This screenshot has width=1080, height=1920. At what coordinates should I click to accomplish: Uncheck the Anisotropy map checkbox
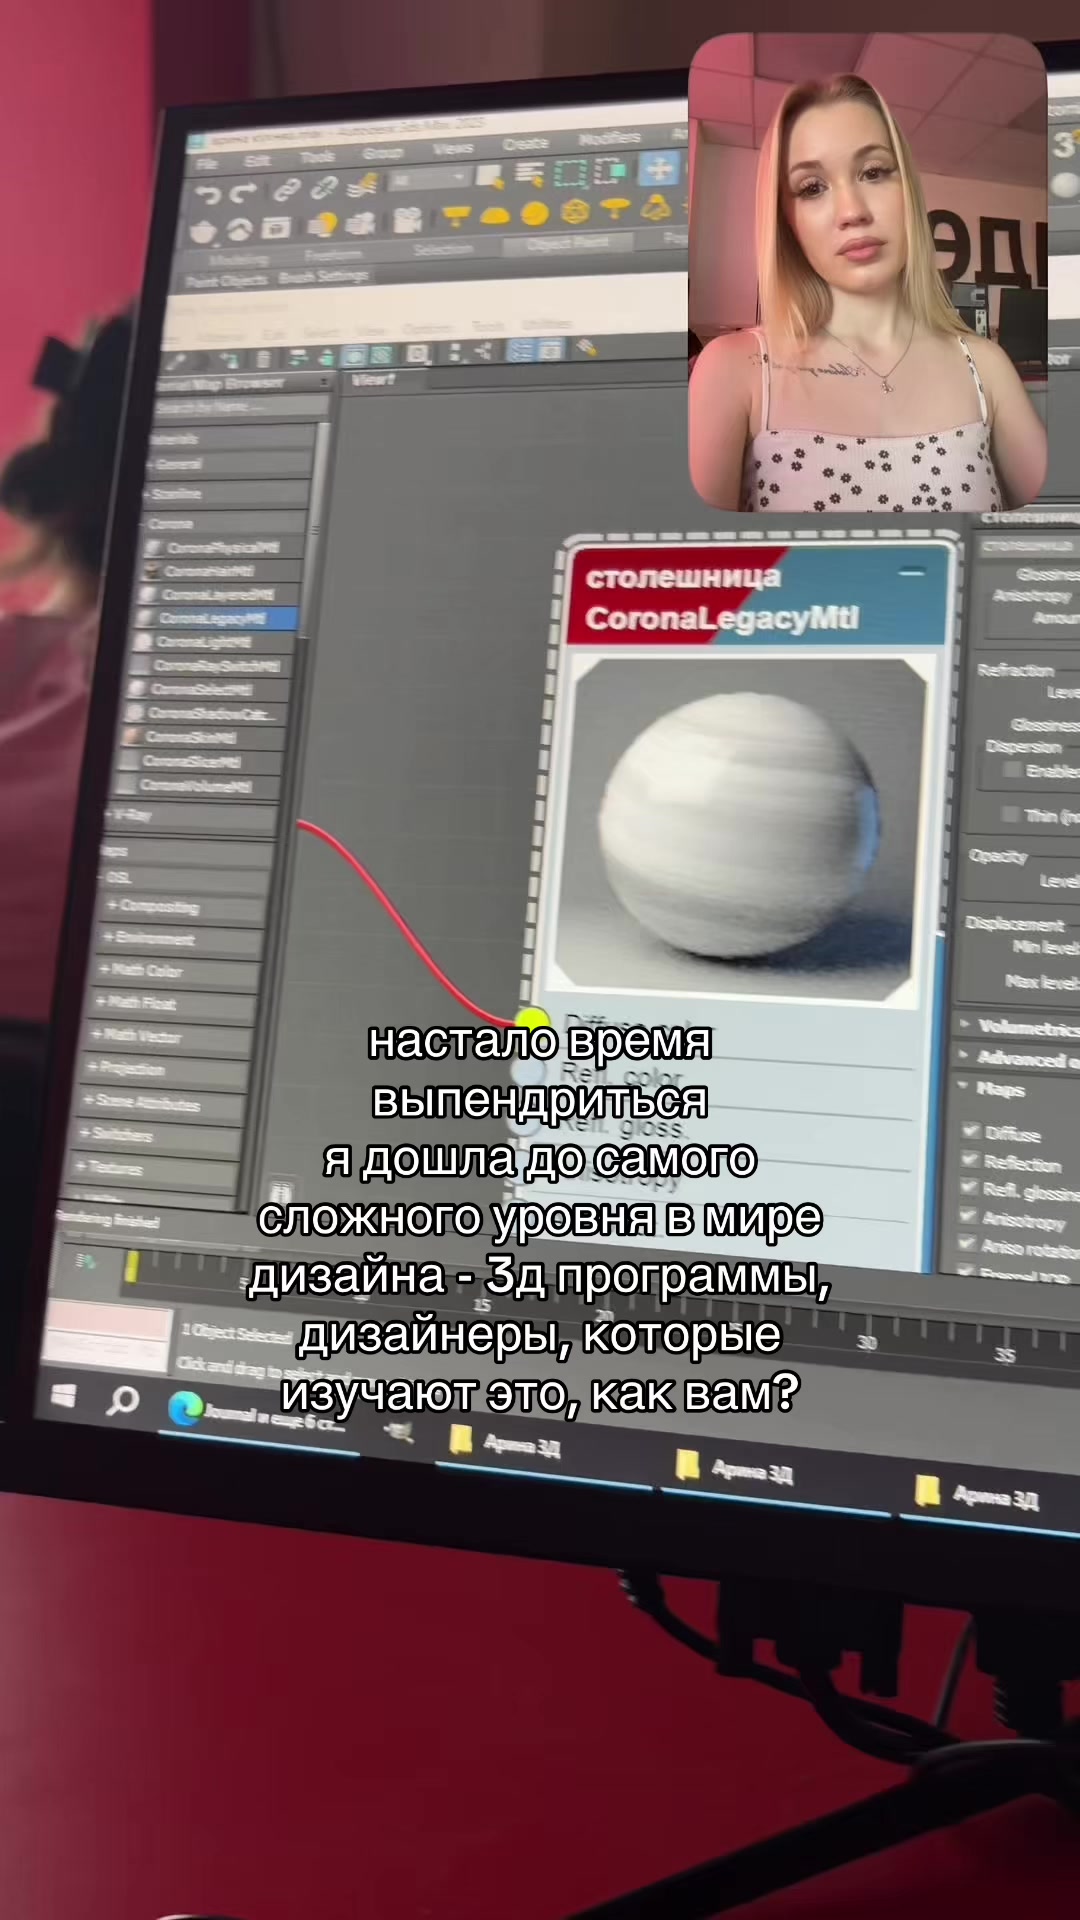tap(968, 1215)
